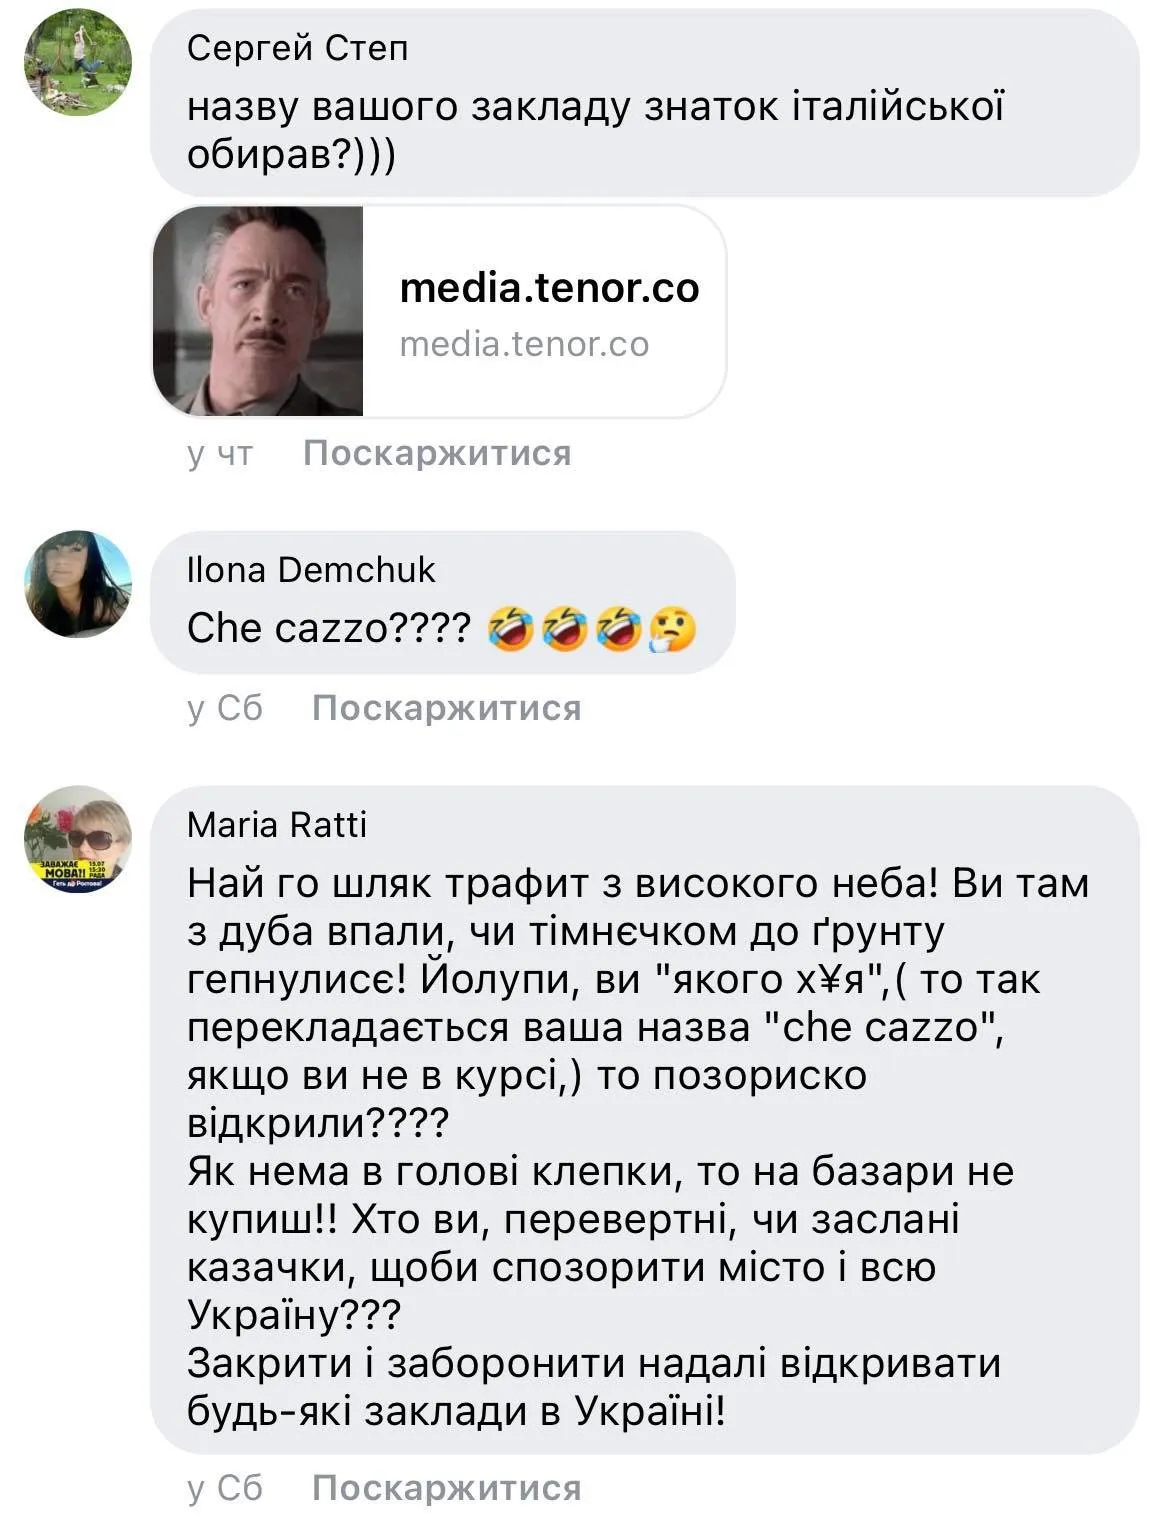Click the Ilona Demchuk author name
1150x1536 pixels.
tap(311, 570)
